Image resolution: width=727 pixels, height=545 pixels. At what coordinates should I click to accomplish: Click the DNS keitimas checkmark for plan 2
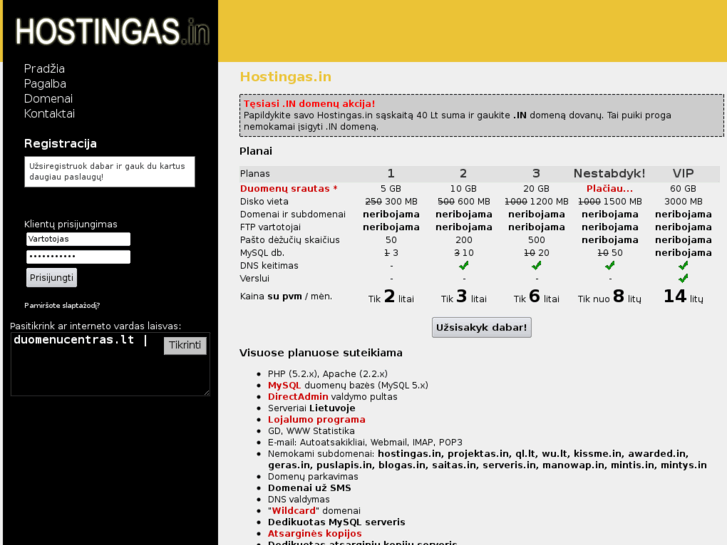coord(463,265)
